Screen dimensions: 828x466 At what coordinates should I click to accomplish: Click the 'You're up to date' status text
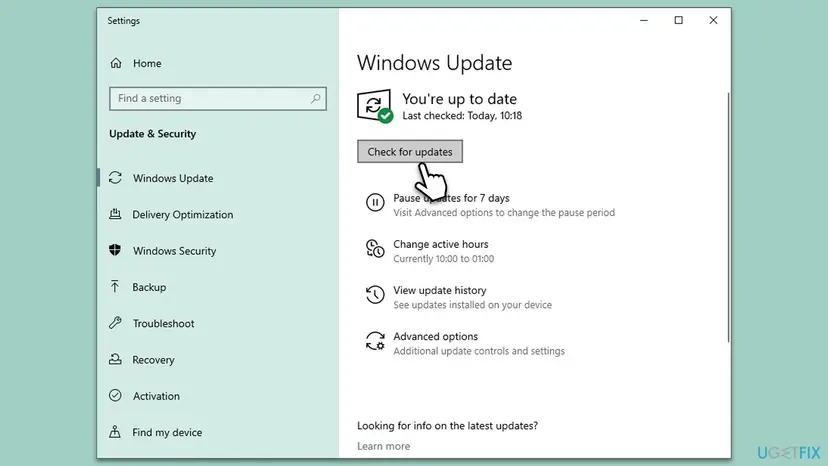pos(459,99)
